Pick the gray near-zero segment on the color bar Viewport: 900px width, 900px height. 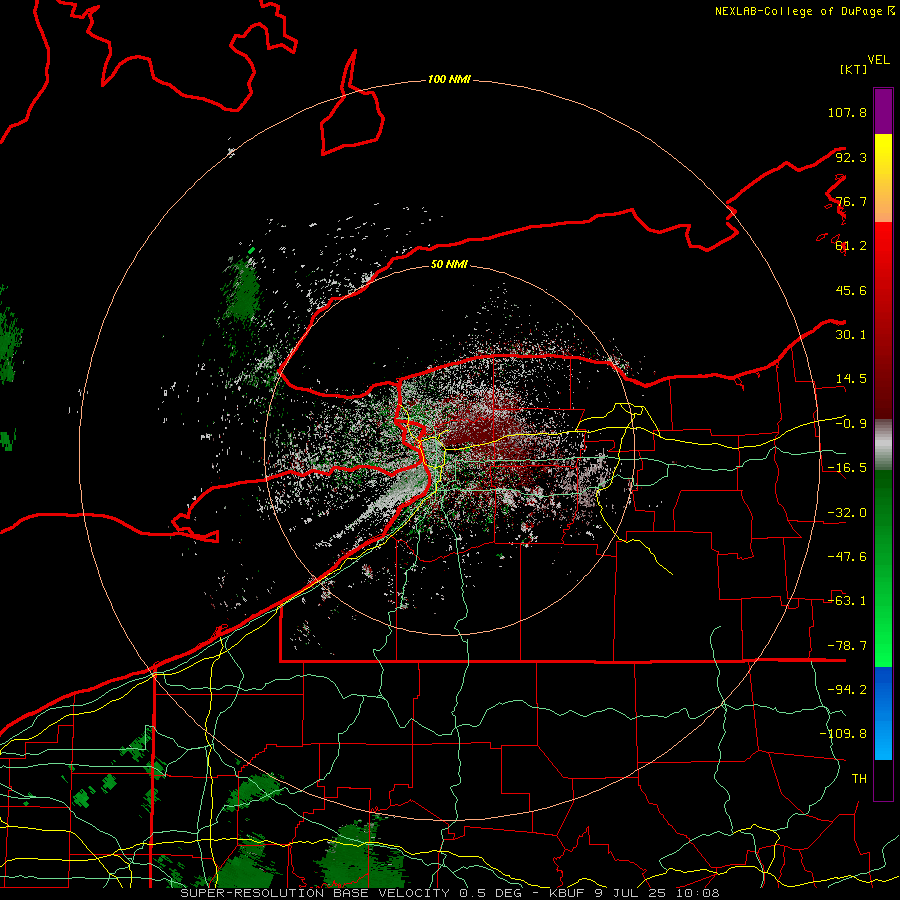[x=883, y=445]
